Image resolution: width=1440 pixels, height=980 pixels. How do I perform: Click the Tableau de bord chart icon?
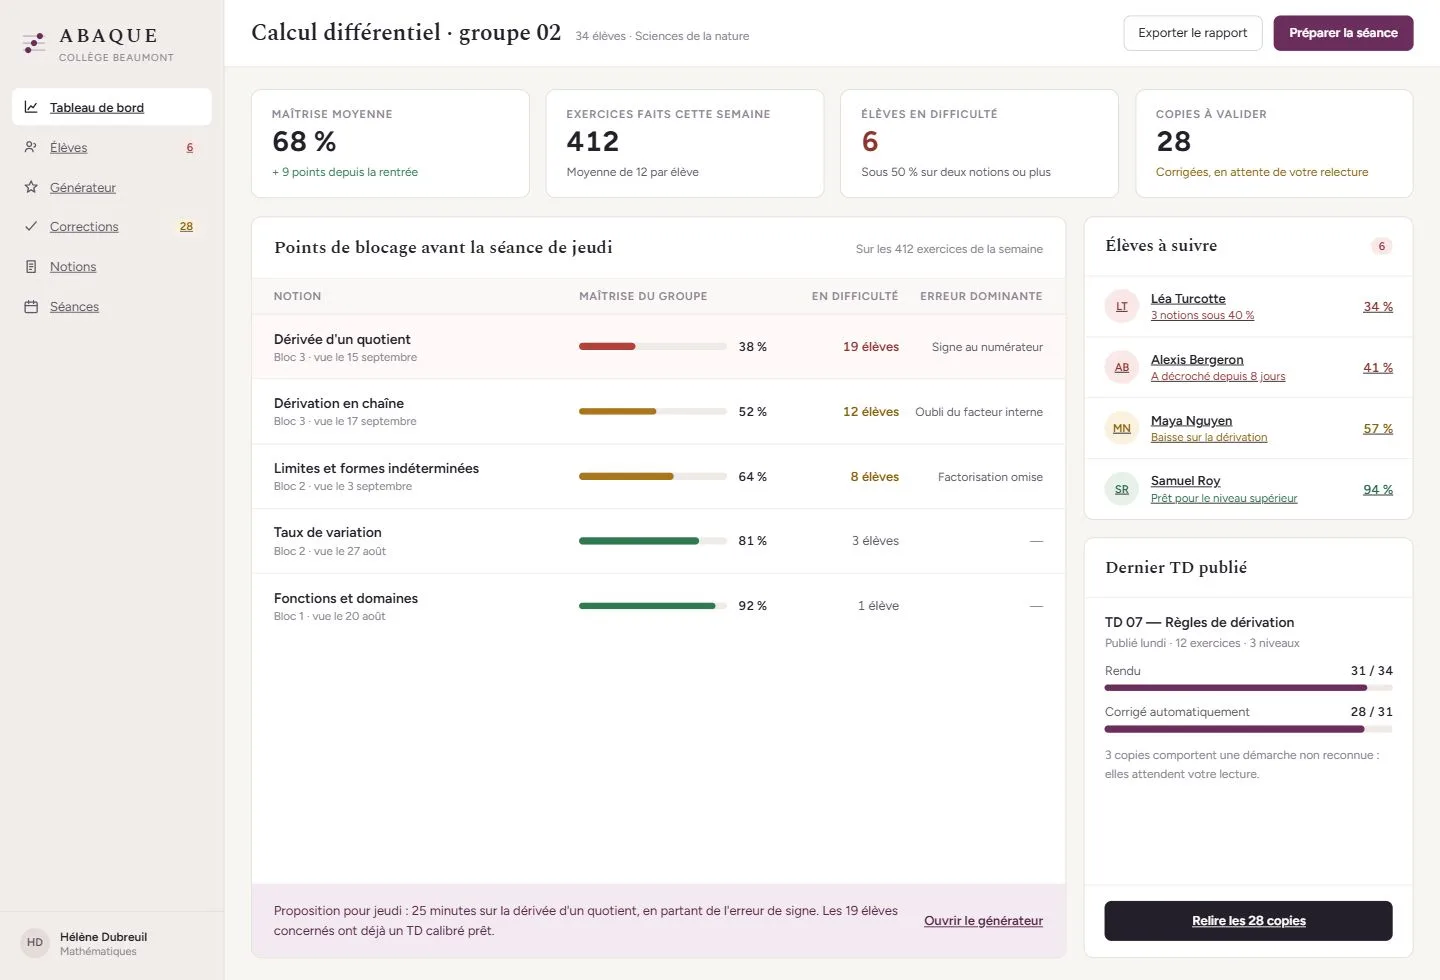click(31, 107)
